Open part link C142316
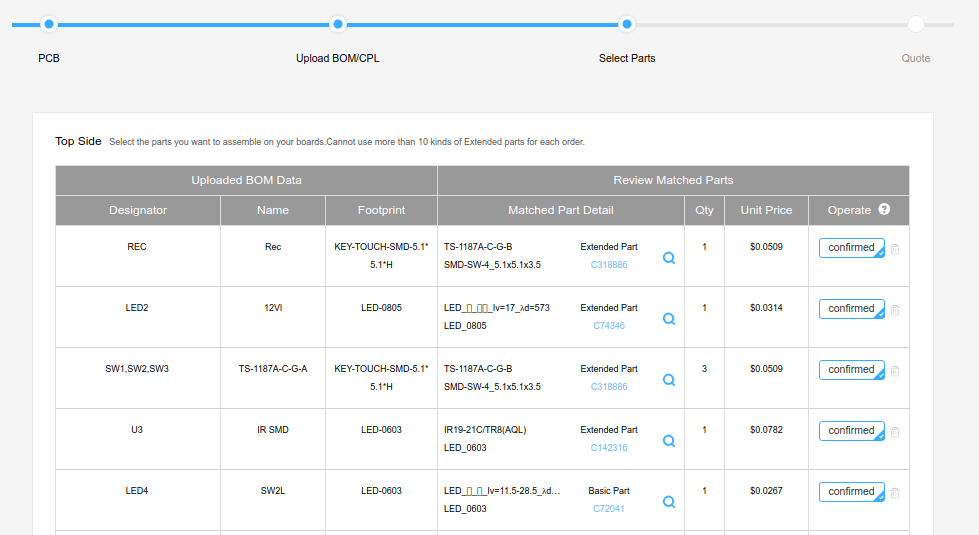The image size is (979, 535). (609, 448)
